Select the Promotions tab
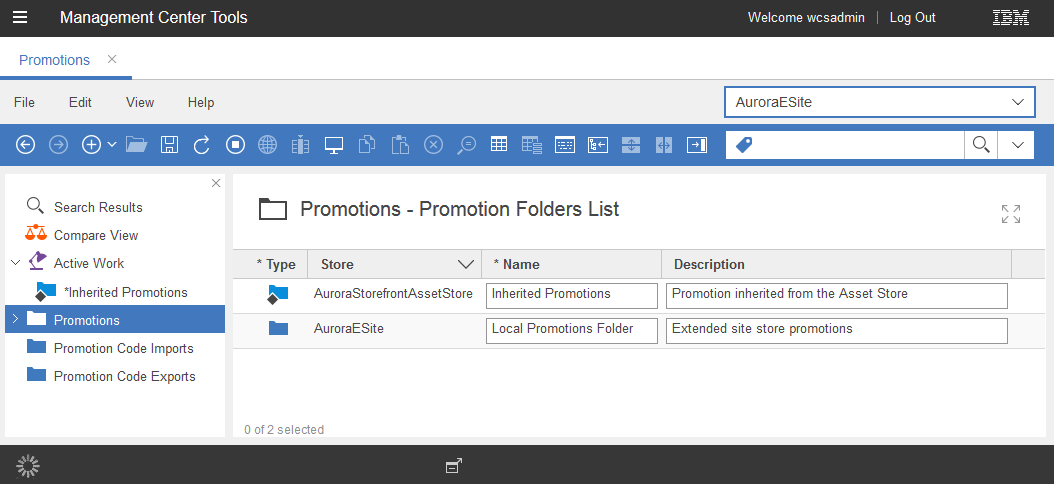The image size is (1054, 484). (54, 60)
